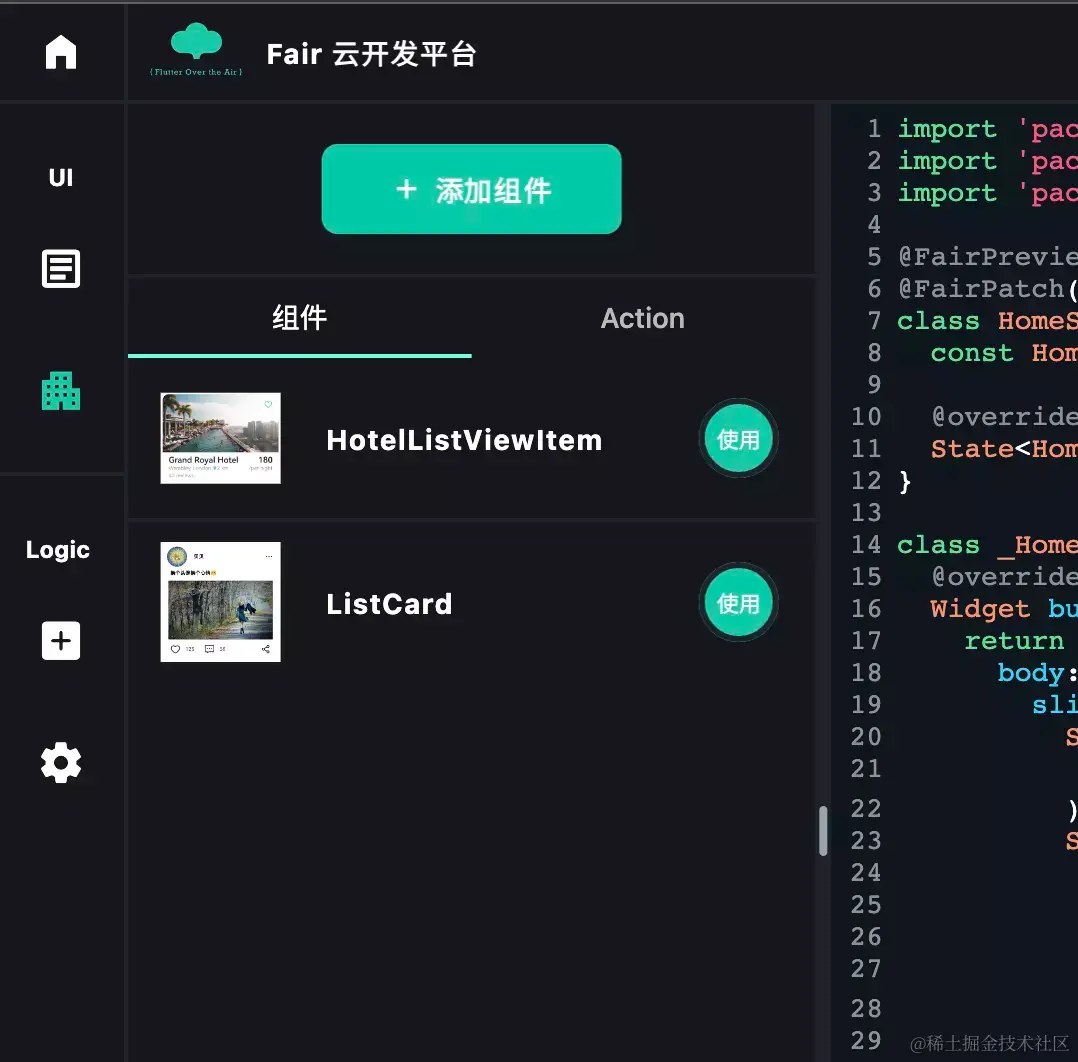Viewport: 1078px width, 1062px height.
Task: Open the document layout icon under UI
Action: click(60, 269)
